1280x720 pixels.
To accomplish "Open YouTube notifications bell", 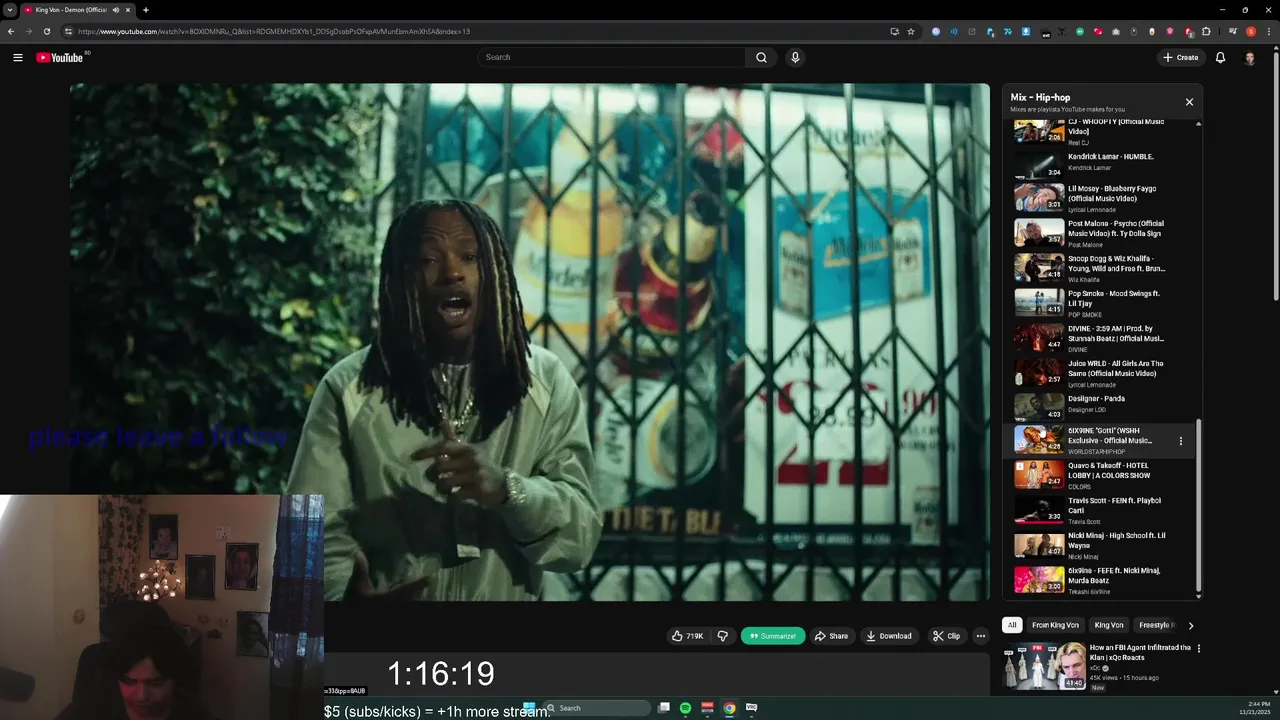I will point(1220,57).
